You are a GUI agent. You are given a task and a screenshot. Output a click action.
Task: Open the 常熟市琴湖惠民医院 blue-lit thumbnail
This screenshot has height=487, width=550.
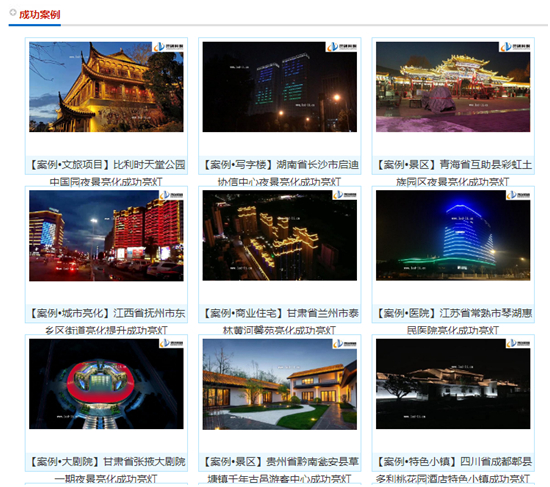click(453, 235)
